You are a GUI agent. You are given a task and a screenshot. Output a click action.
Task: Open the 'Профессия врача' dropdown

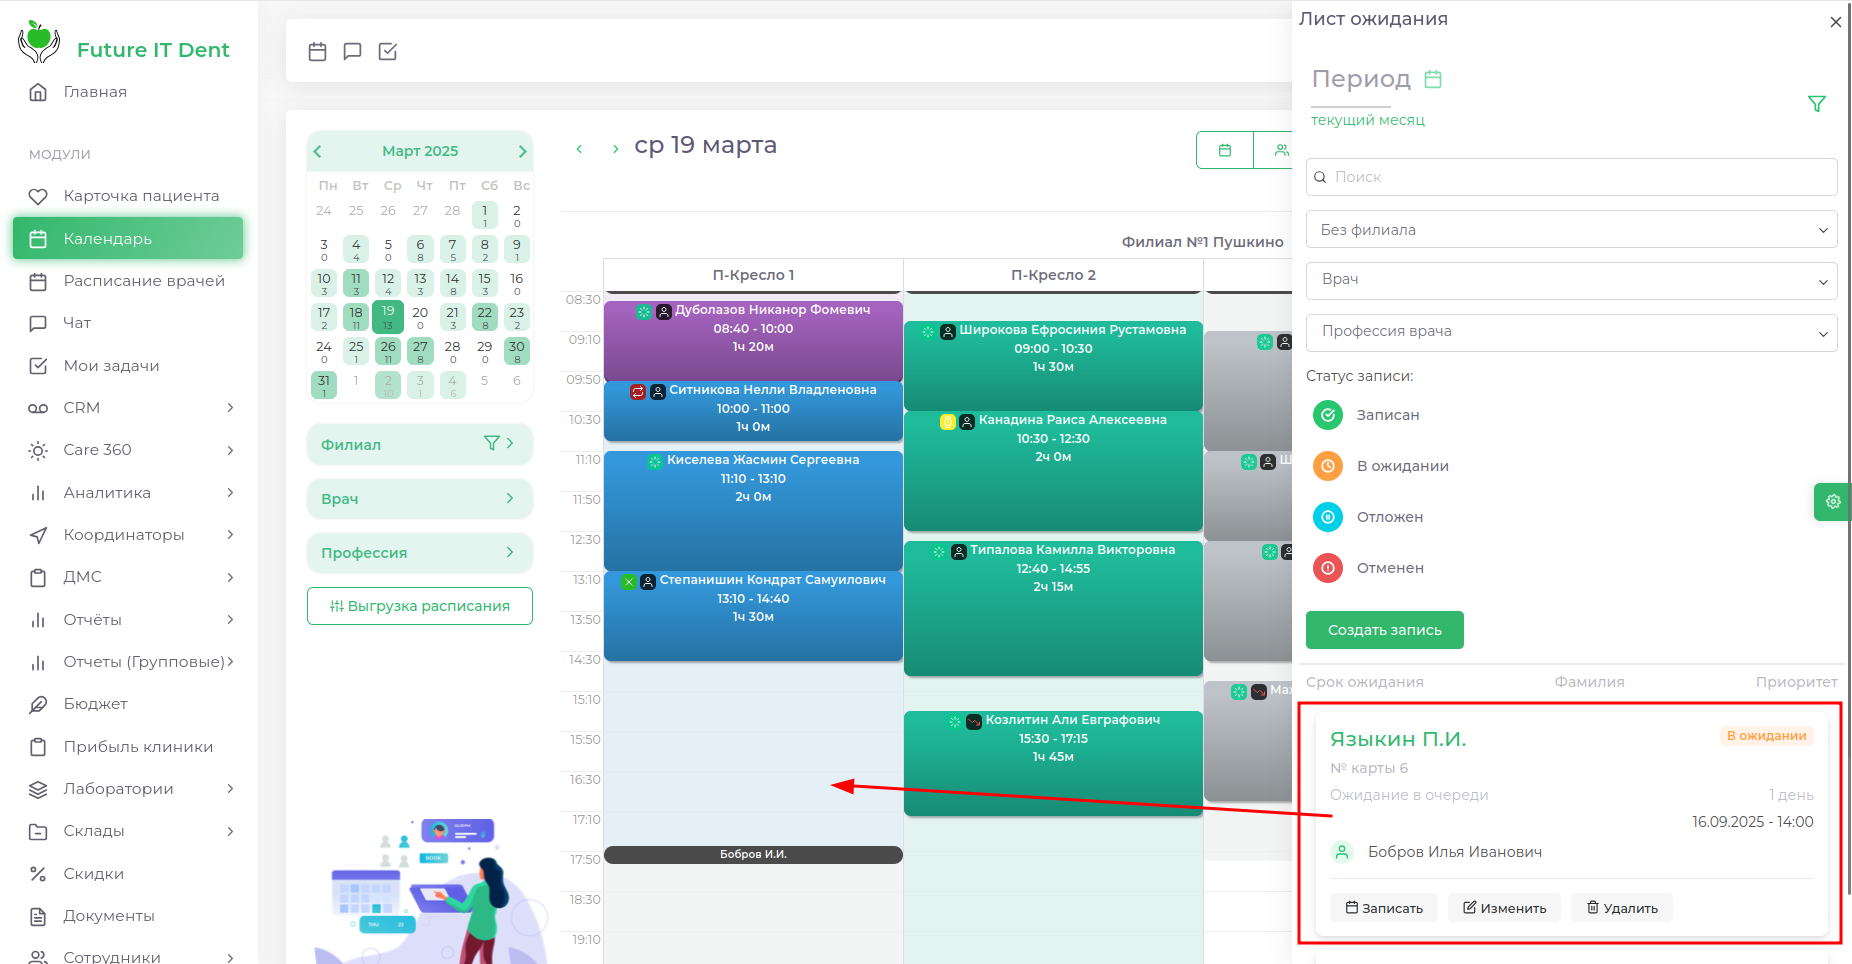coord(1570,332)
